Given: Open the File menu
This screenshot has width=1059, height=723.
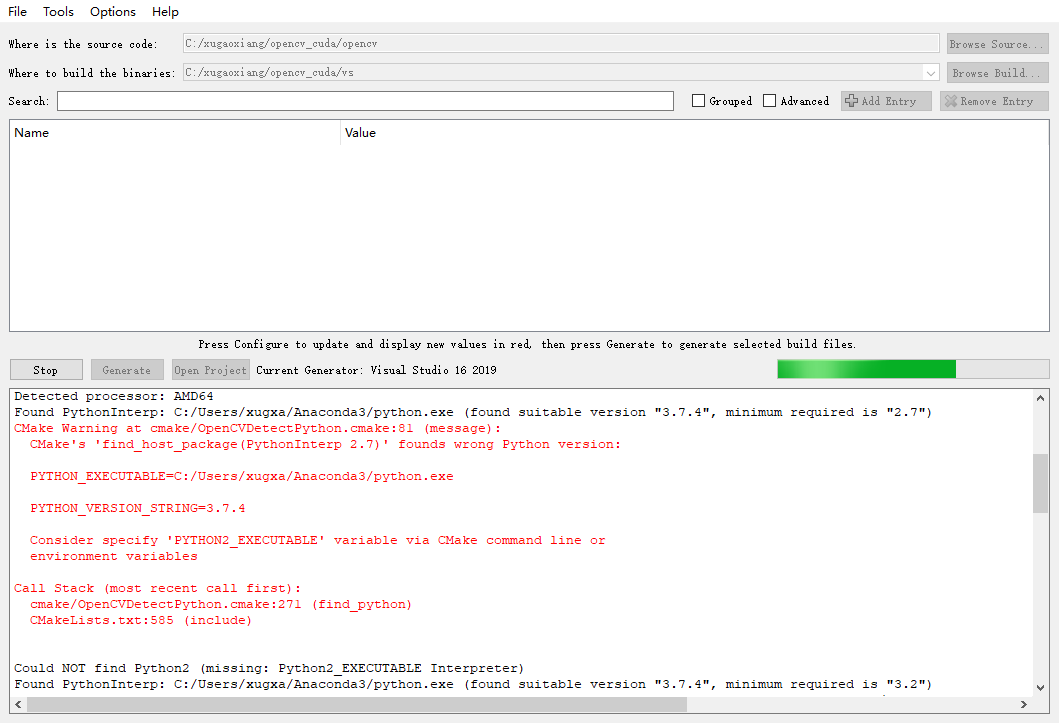Looking at the screenshot, I should click(17, 11).
